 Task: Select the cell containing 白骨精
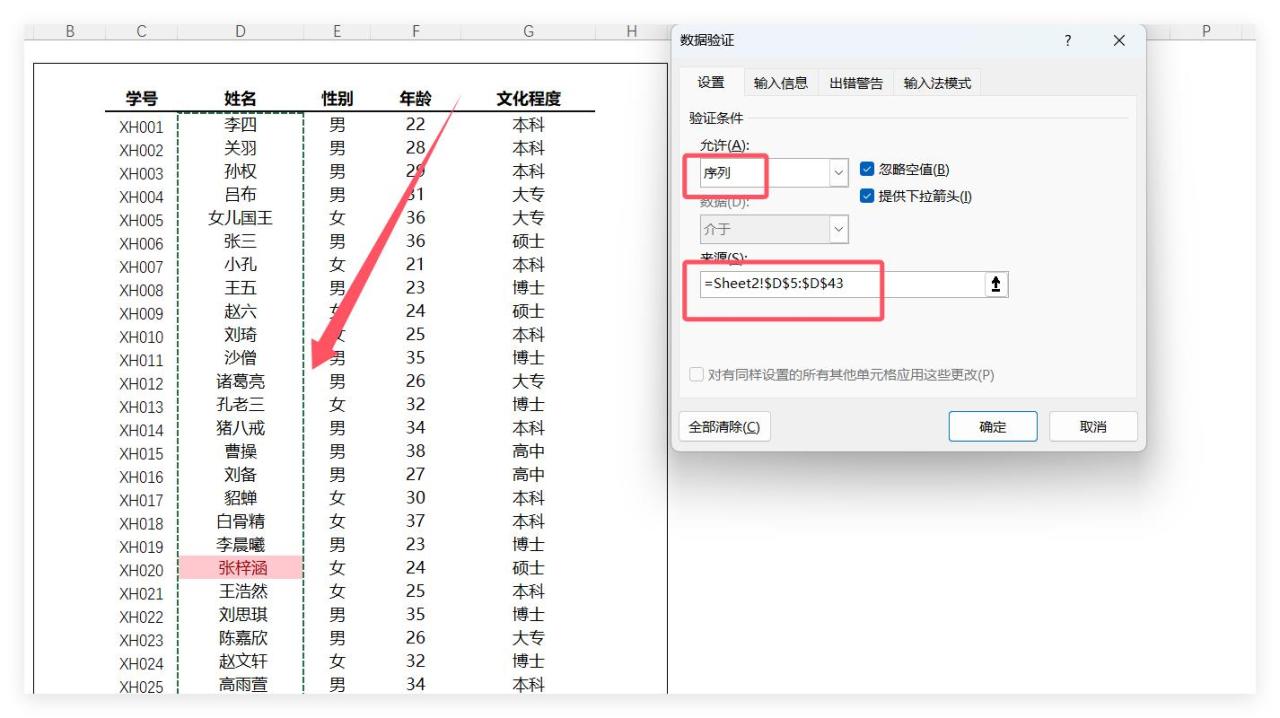click(x=240, y=521)
